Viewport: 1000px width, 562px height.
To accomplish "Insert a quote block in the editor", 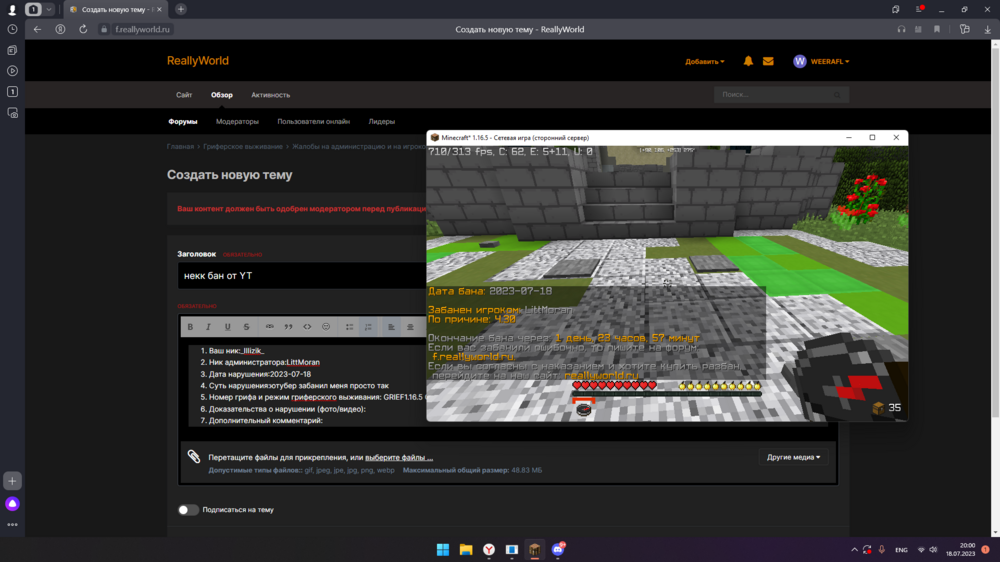I will 288,327.
